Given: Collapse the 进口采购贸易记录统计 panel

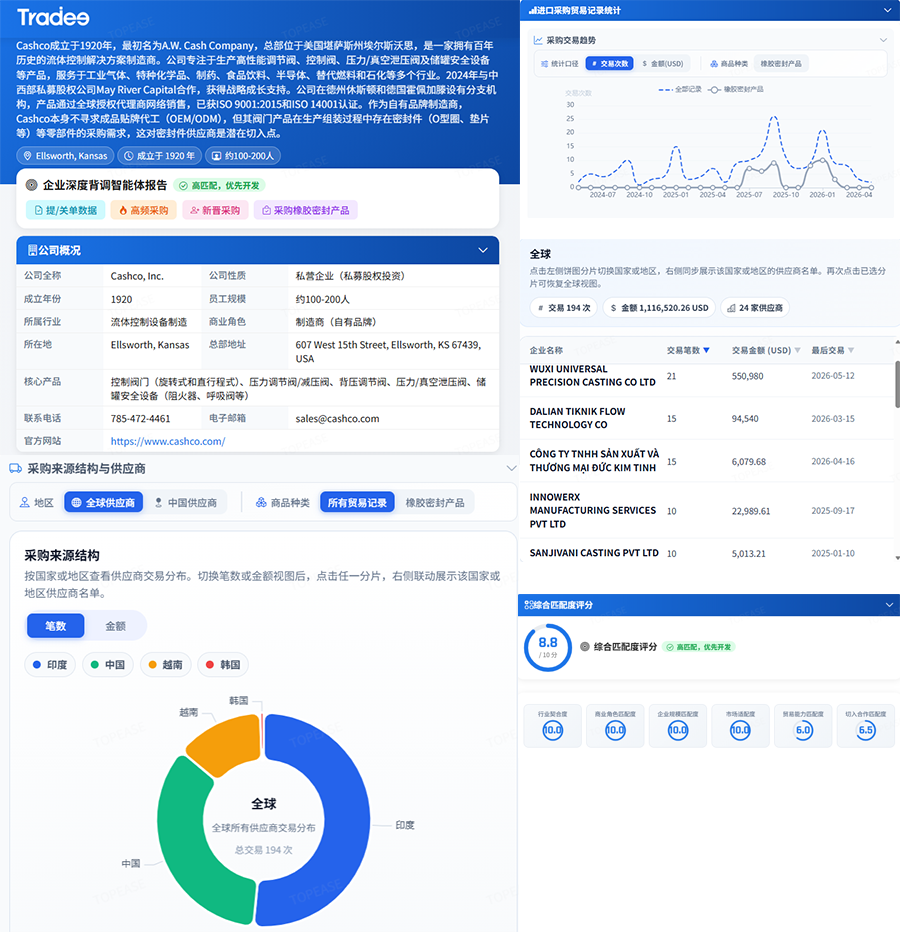Looking at the screenshot, I should [888, 11].
